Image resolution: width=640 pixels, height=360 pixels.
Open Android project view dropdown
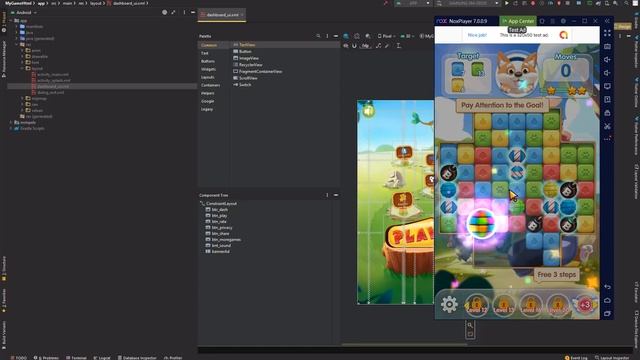(x=24, y=12)
